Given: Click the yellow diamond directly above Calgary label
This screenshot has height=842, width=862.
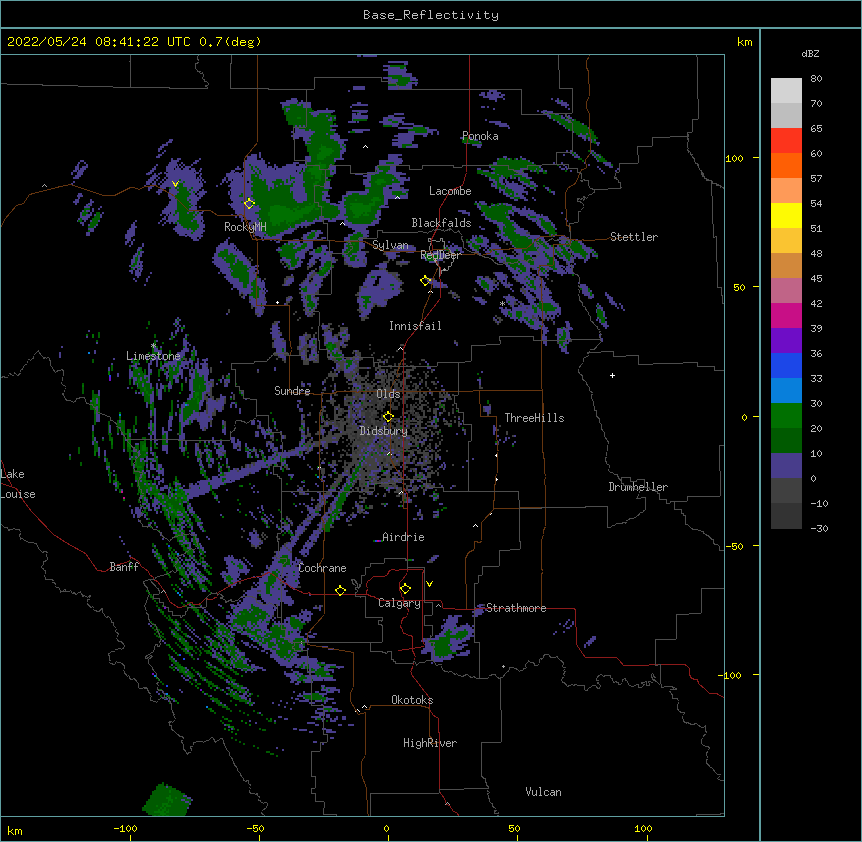Looking at the screenshot, I should 405,589.
